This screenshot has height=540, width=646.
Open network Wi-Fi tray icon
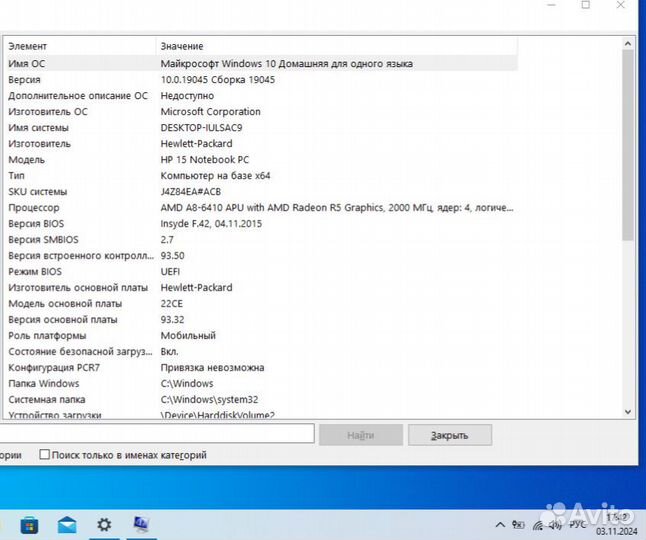pos(540,523)
